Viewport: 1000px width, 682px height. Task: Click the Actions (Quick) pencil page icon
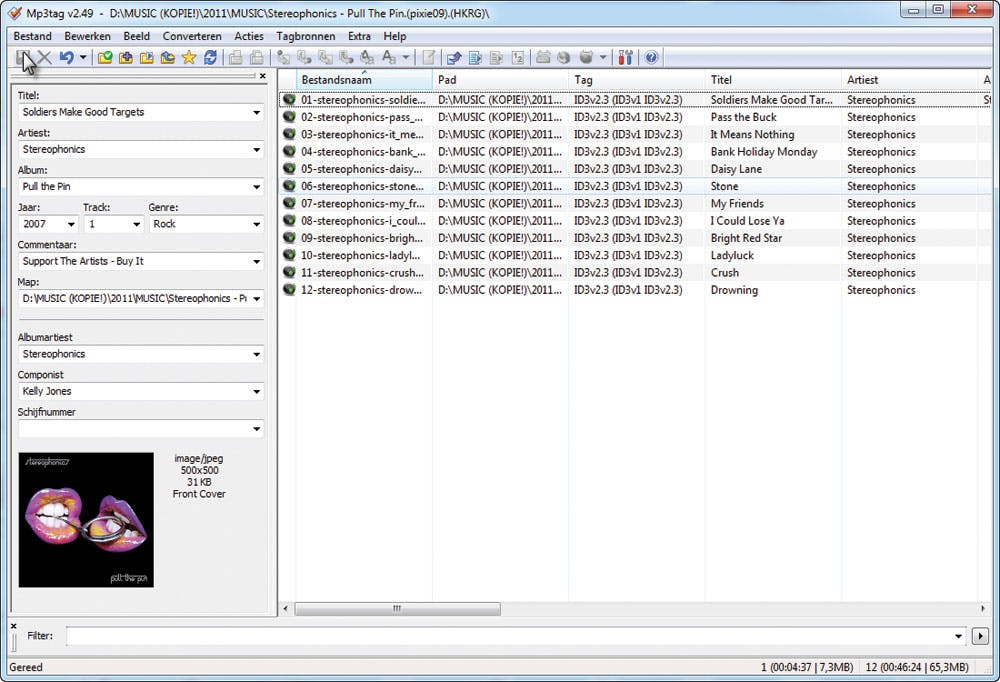pos(429,58)
